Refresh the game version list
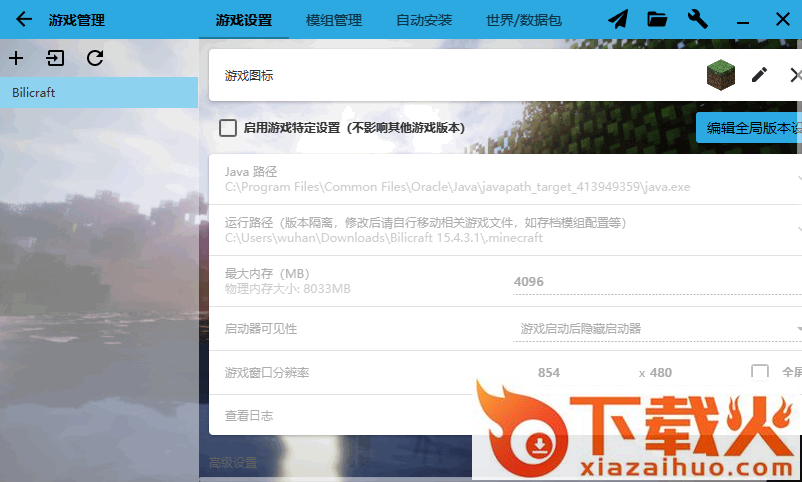Image resolution: width=802 pixels, height=482 pixels. (x=95, y=58)
